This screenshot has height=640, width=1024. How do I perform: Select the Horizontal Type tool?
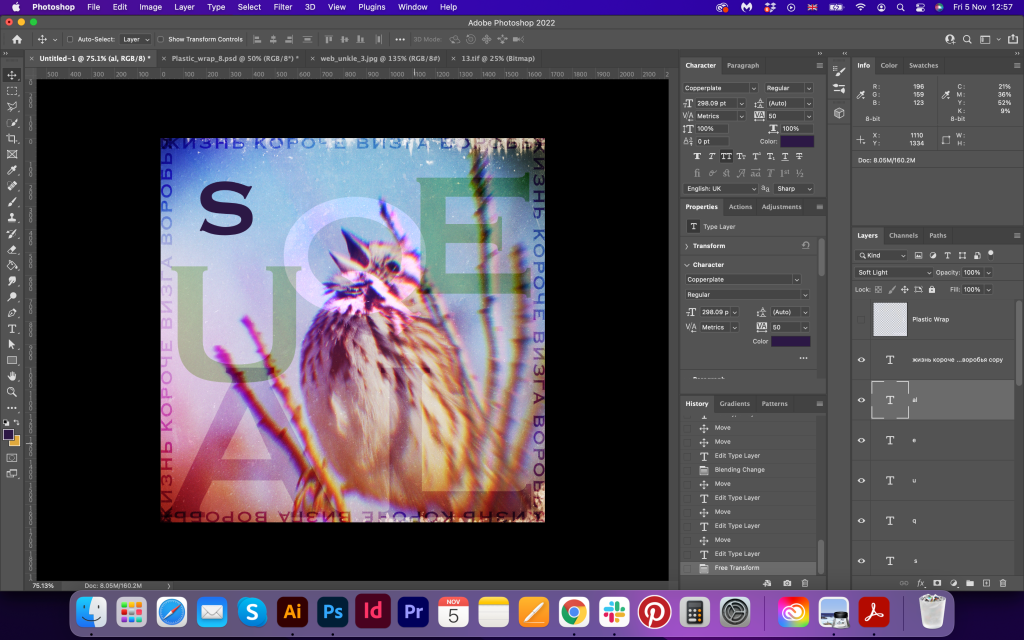click(x=12, y=328)
